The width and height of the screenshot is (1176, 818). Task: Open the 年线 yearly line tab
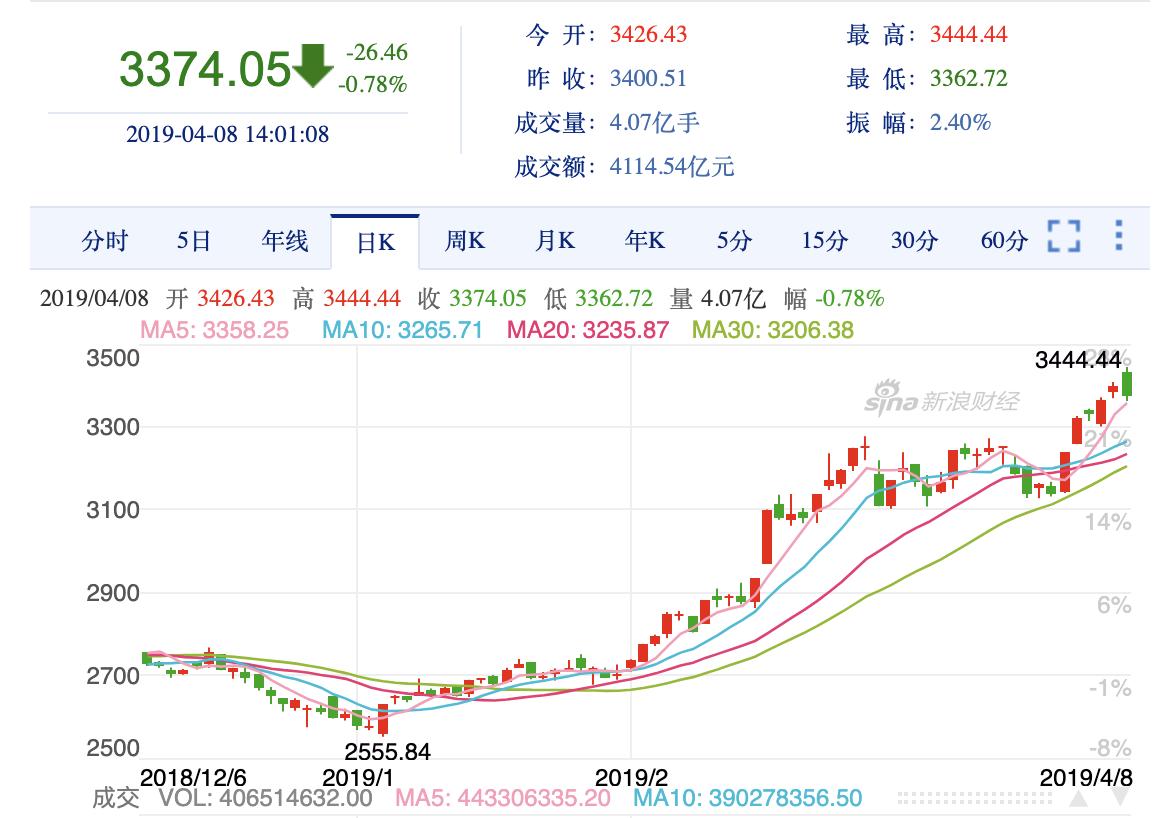point(285,241)
